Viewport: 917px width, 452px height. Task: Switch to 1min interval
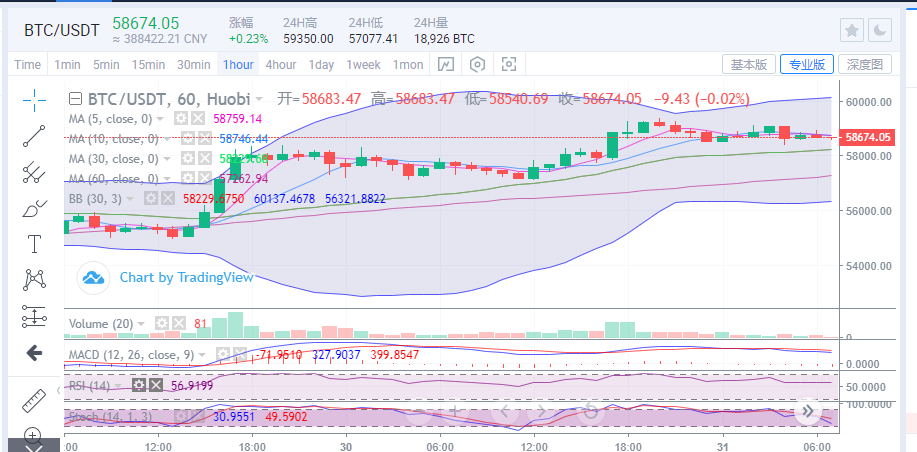pos(67,64)
